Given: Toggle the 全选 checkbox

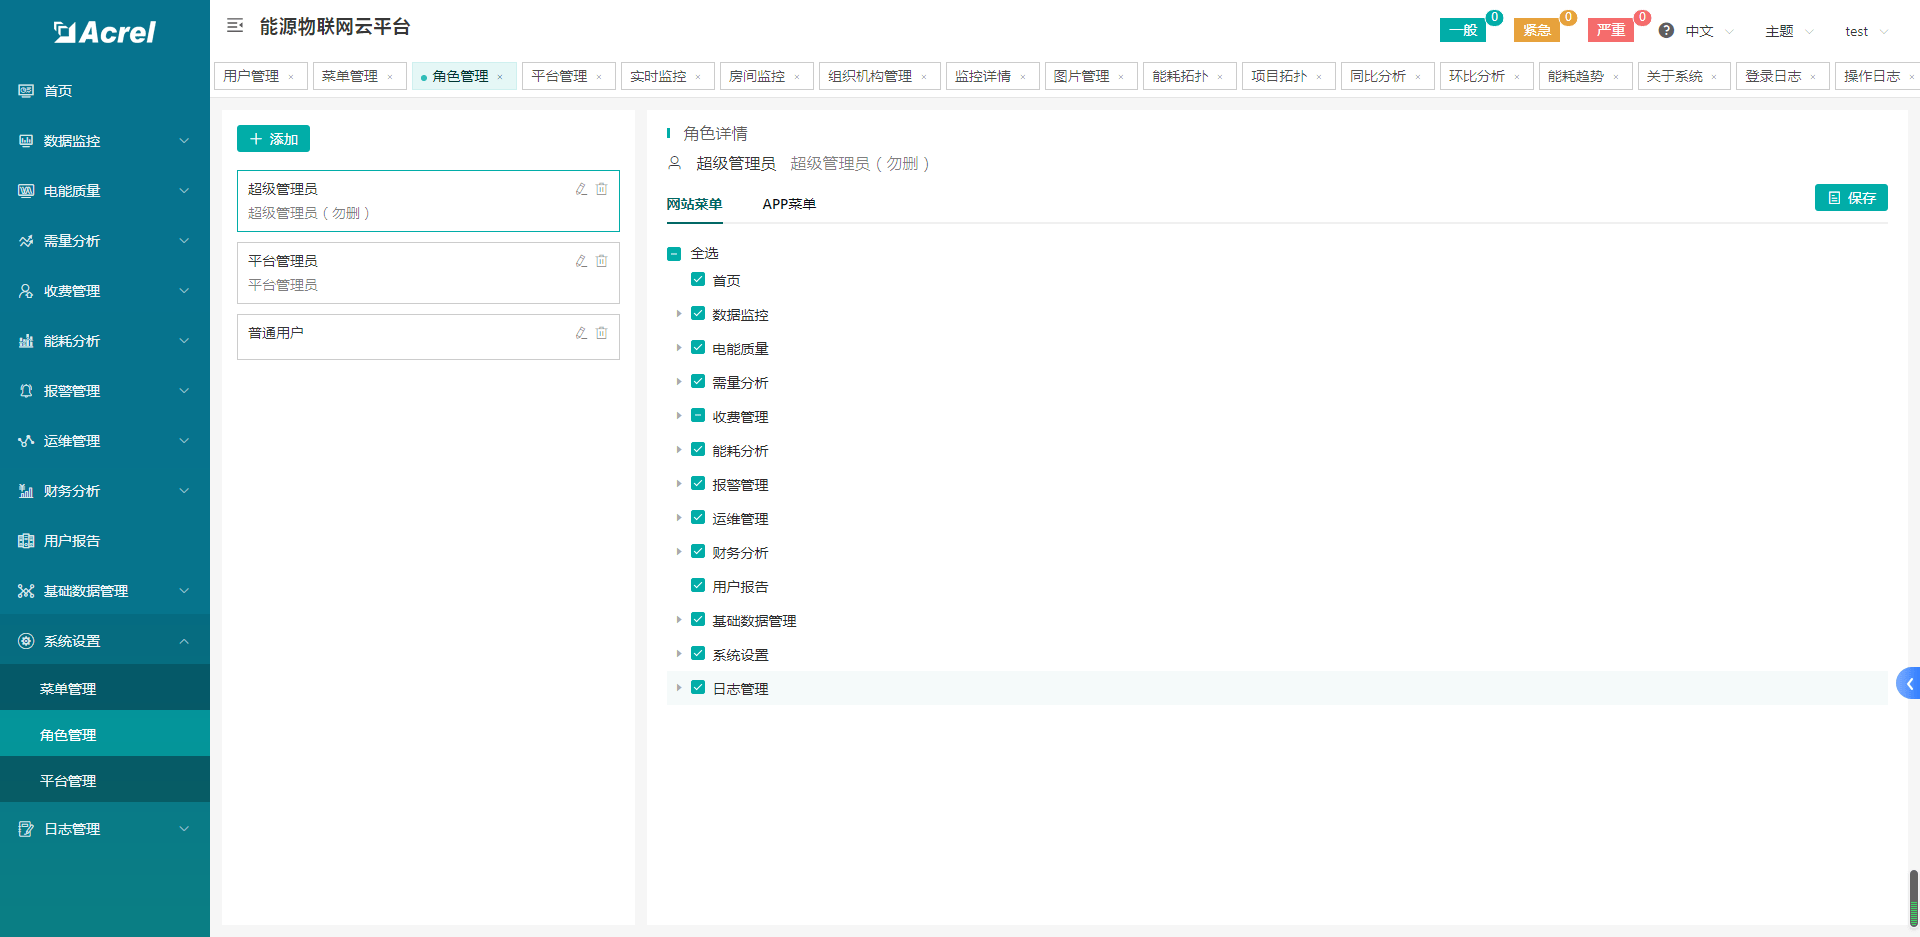Looking at the screenshot, I should [674, 254].
